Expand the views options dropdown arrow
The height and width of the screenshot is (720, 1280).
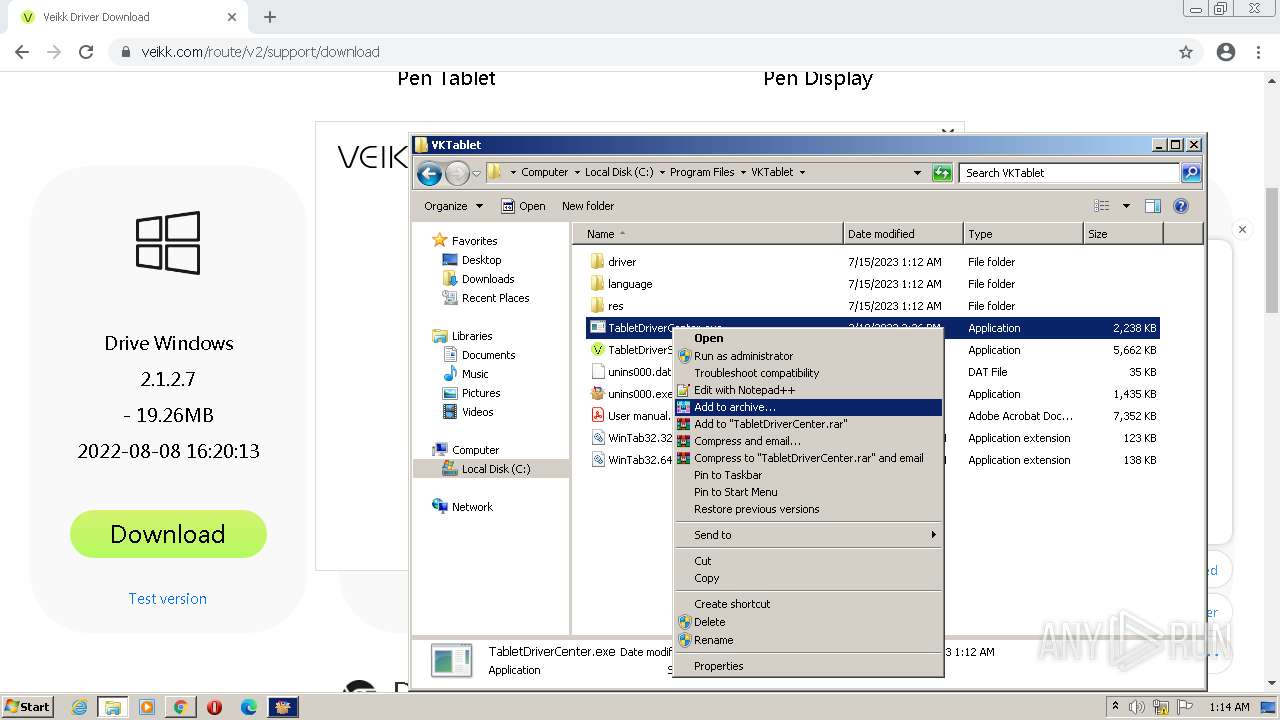pos(1126,206)
